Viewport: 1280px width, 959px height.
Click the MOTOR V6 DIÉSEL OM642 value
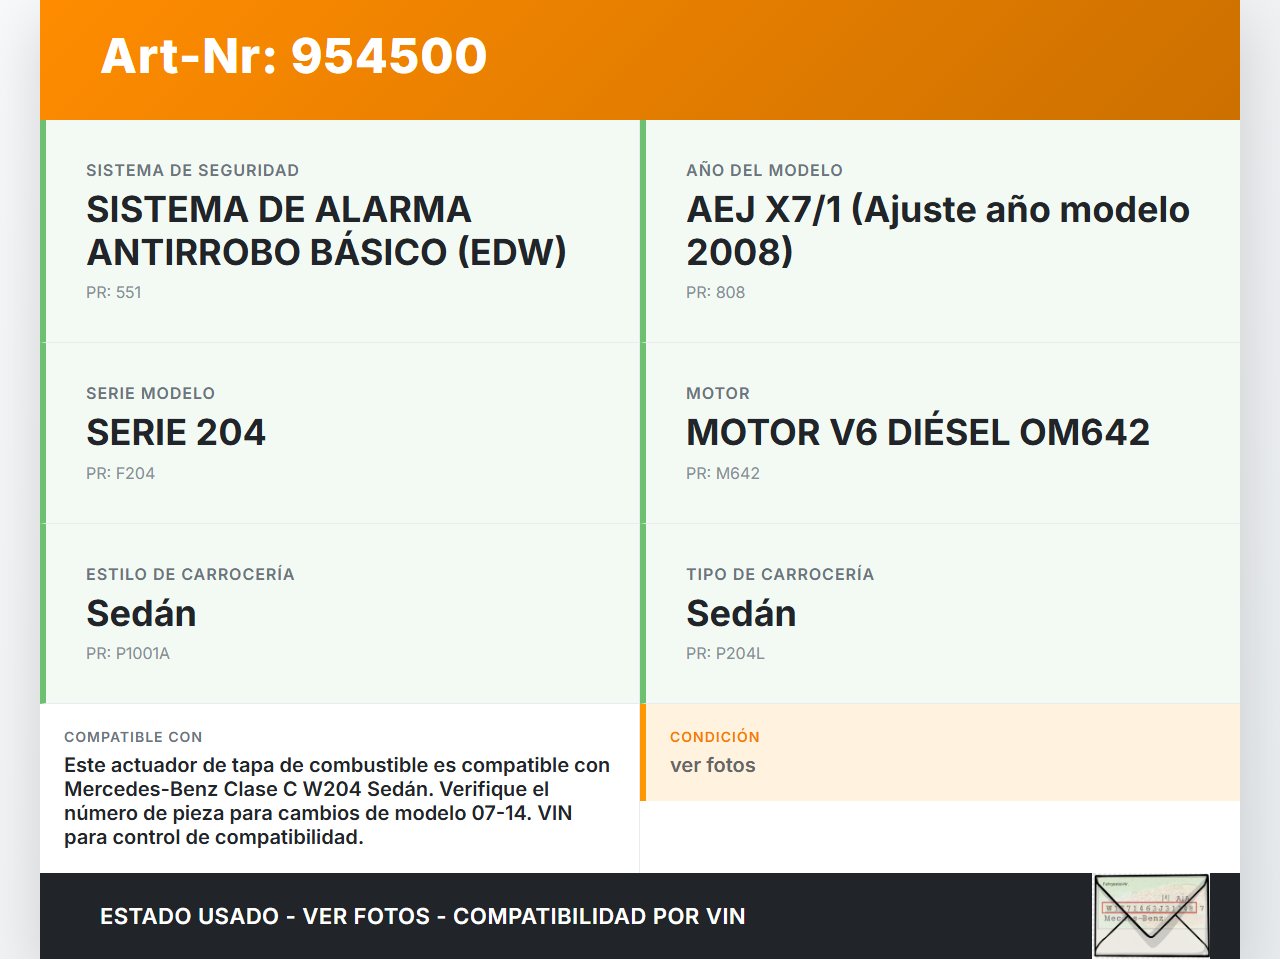pos(917,433)
